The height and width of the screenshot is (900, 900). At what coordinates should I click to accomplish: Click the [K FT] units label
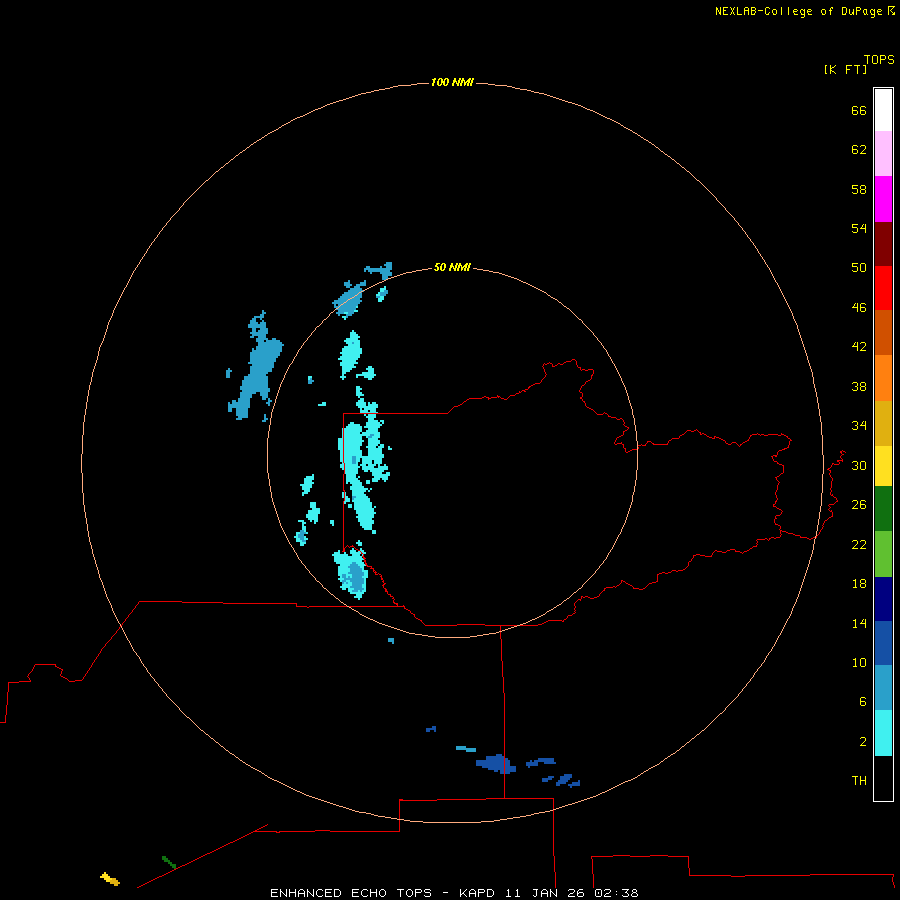tap(845, 69)
